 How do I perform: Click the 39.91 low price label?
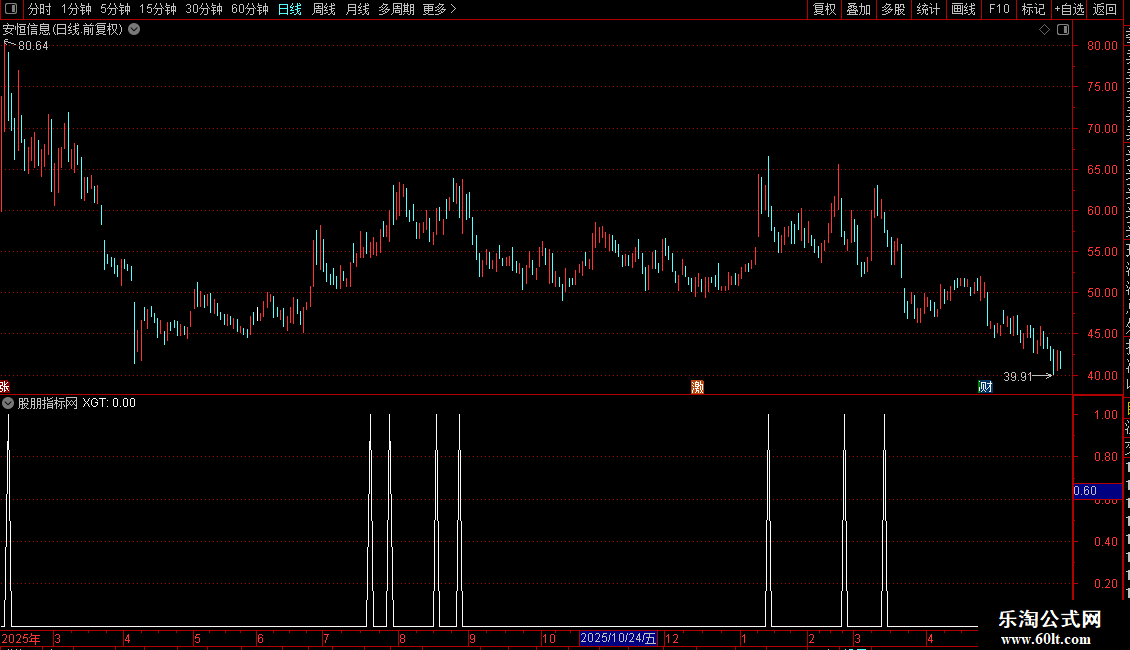(x=1018, y=377)
